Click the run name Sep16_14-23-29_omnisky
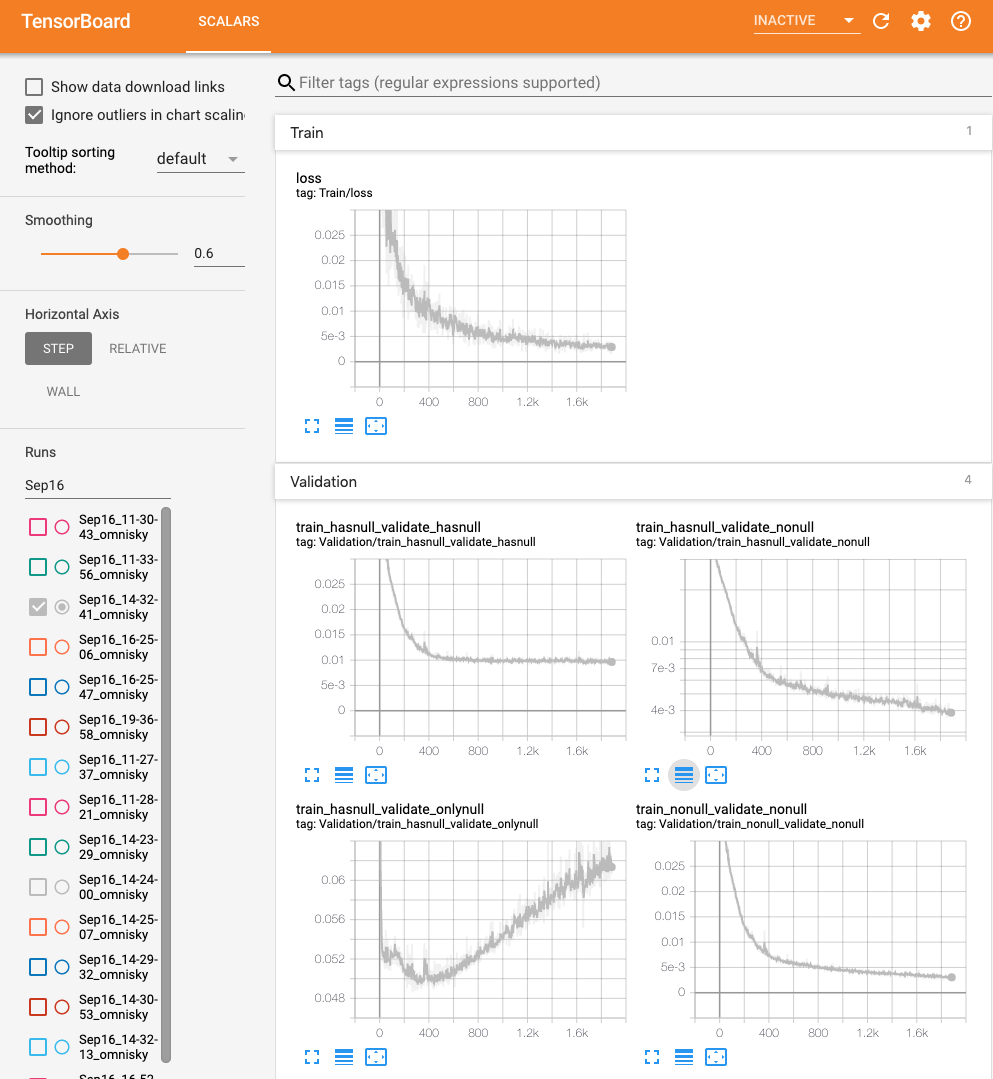The width and height of the screenshot is (993, 1079). (x=118, y=846)
